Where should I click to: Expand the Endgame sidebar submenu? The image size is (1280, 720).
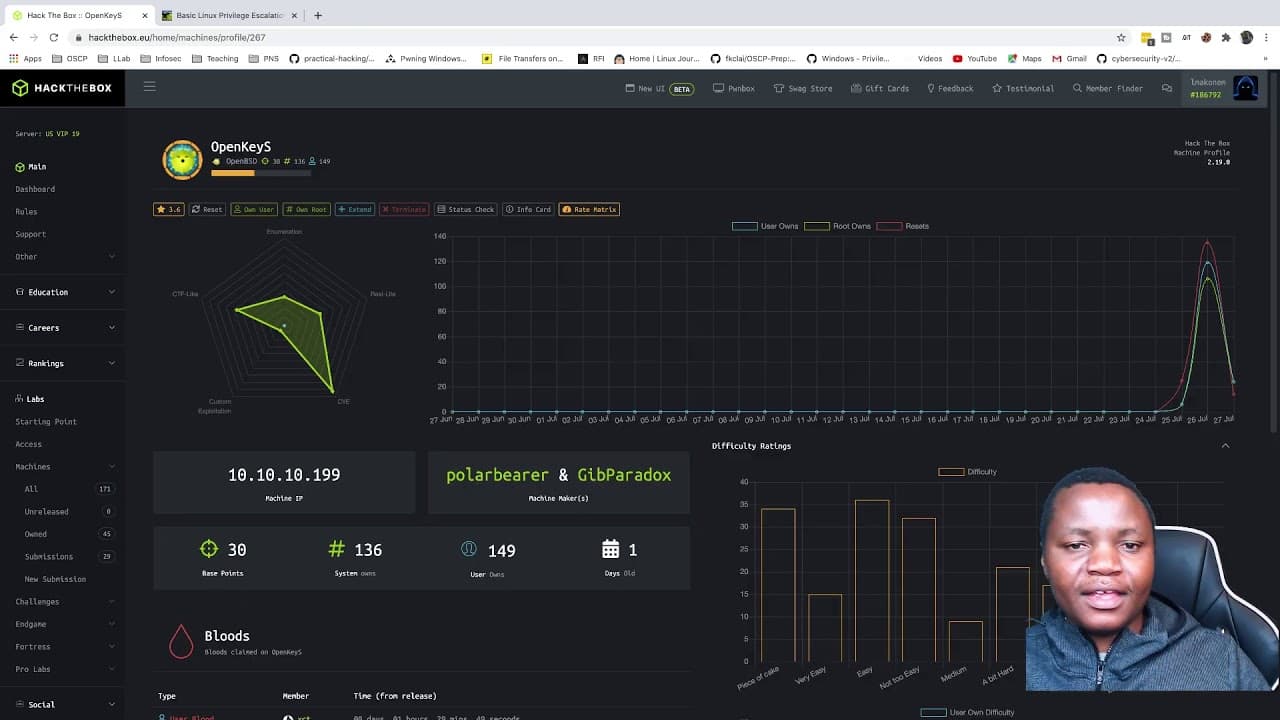[x=65, y=624]
